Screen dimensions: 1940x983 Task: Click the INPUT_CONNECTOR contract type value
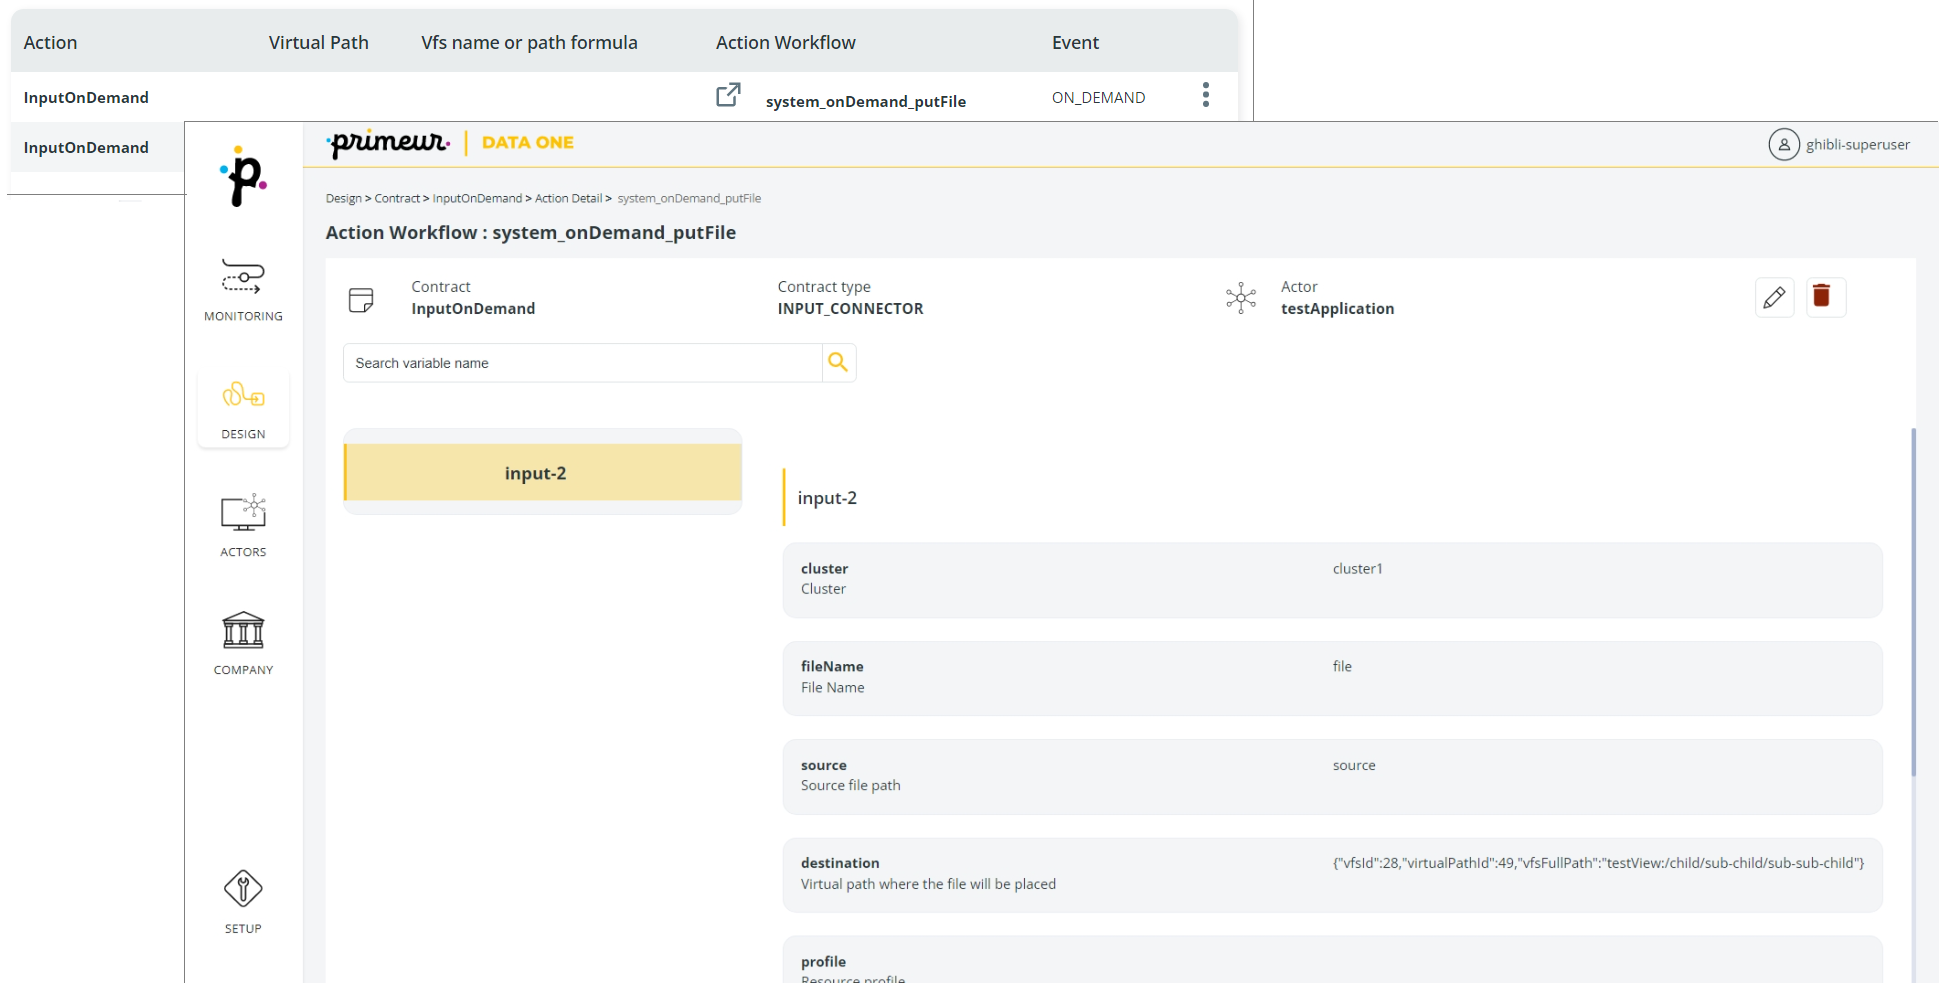click(850, 308)
